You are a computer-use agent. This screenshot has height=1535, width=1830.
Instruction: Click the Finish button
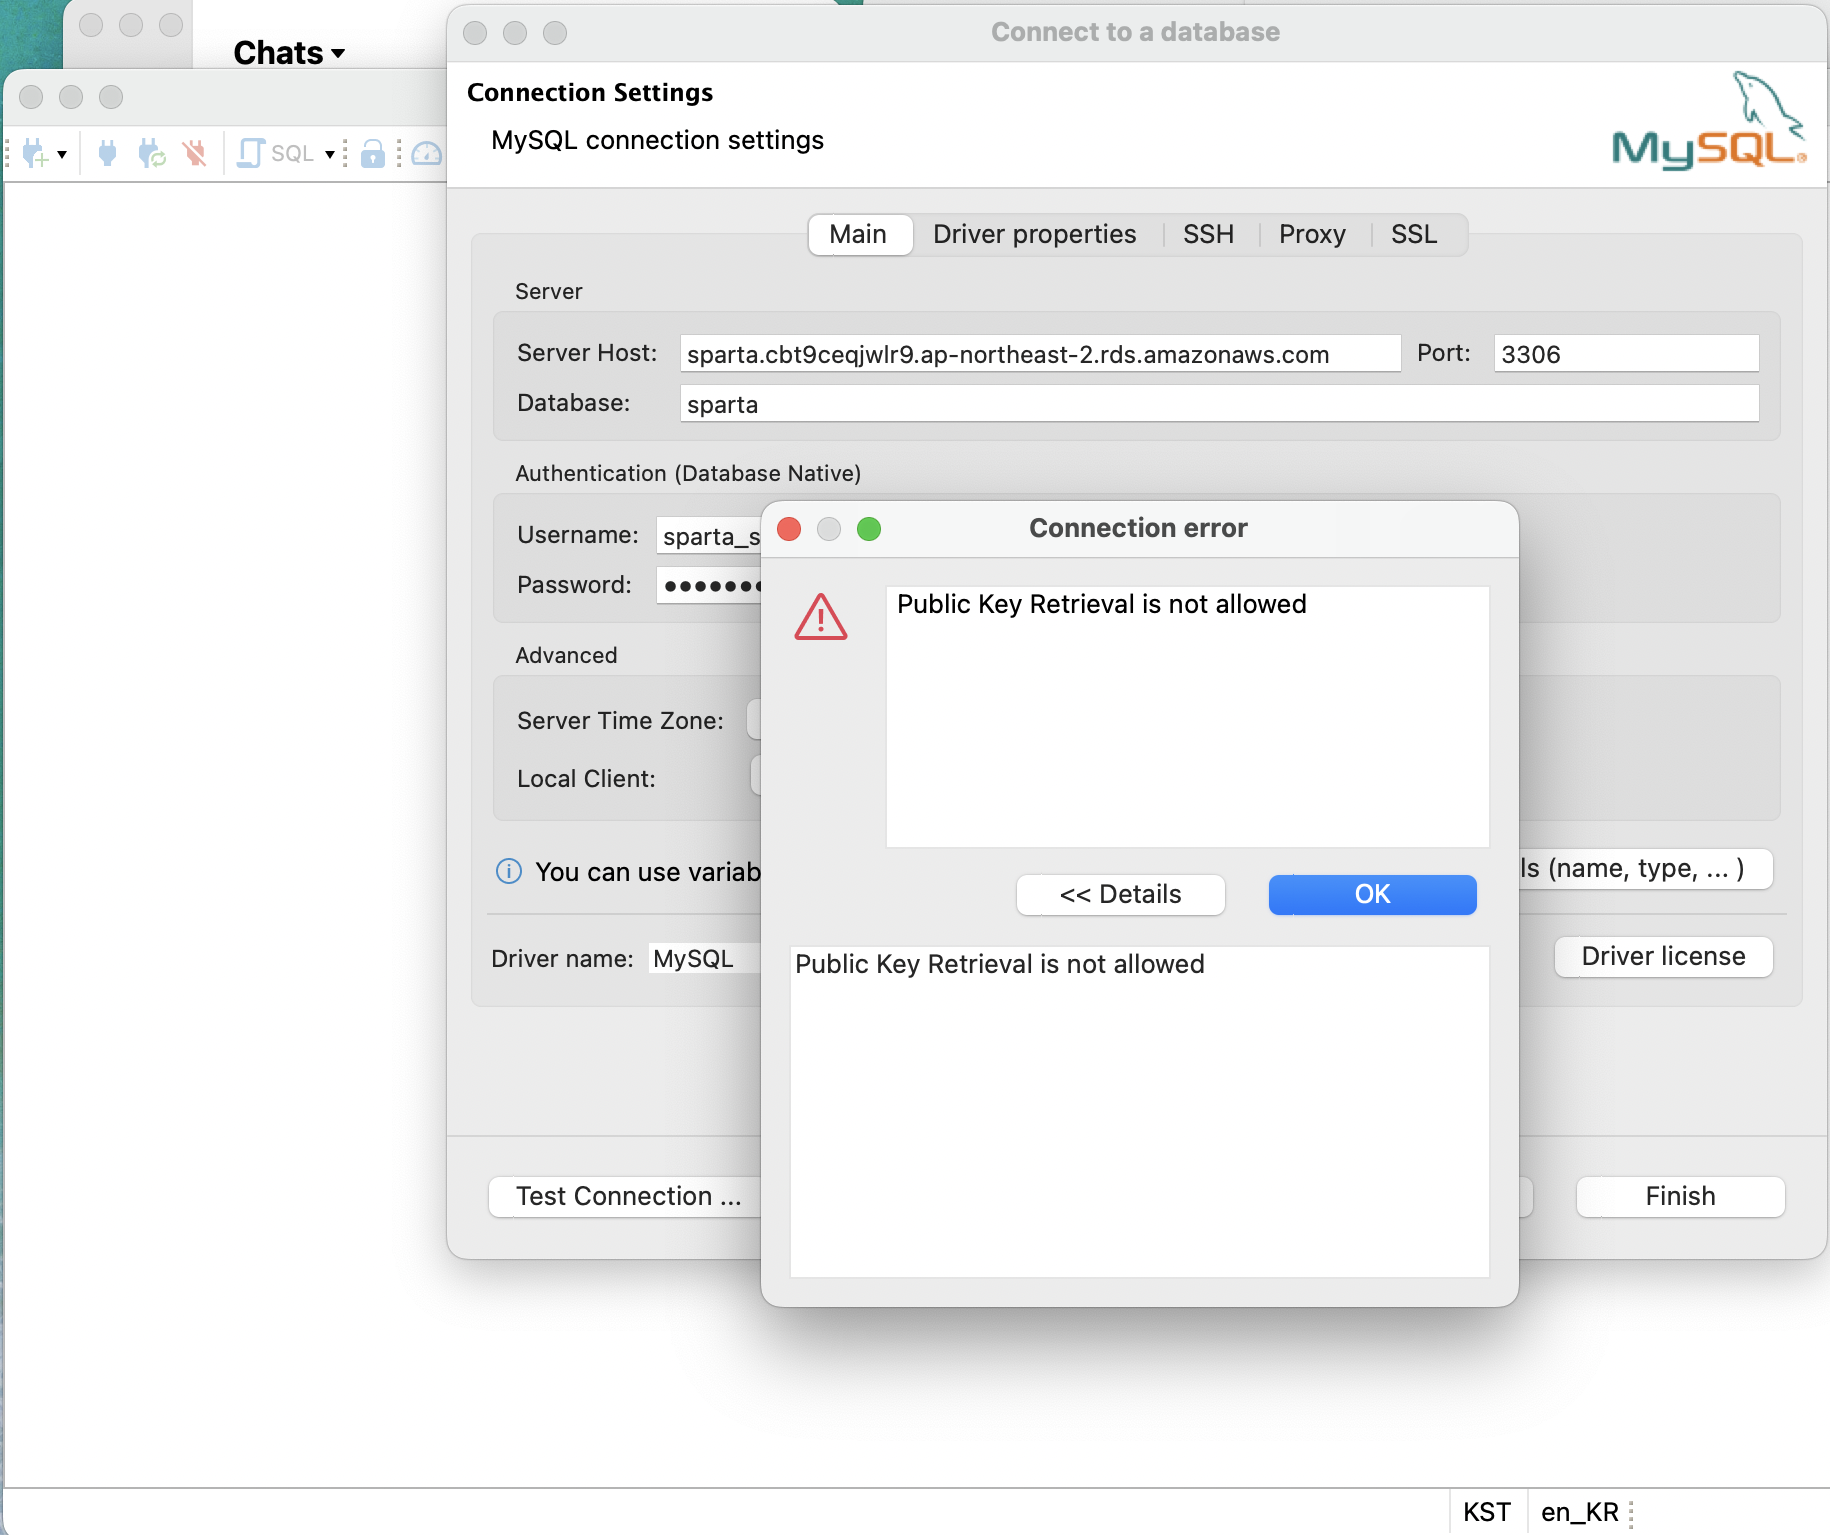tap(1680, 1196)
